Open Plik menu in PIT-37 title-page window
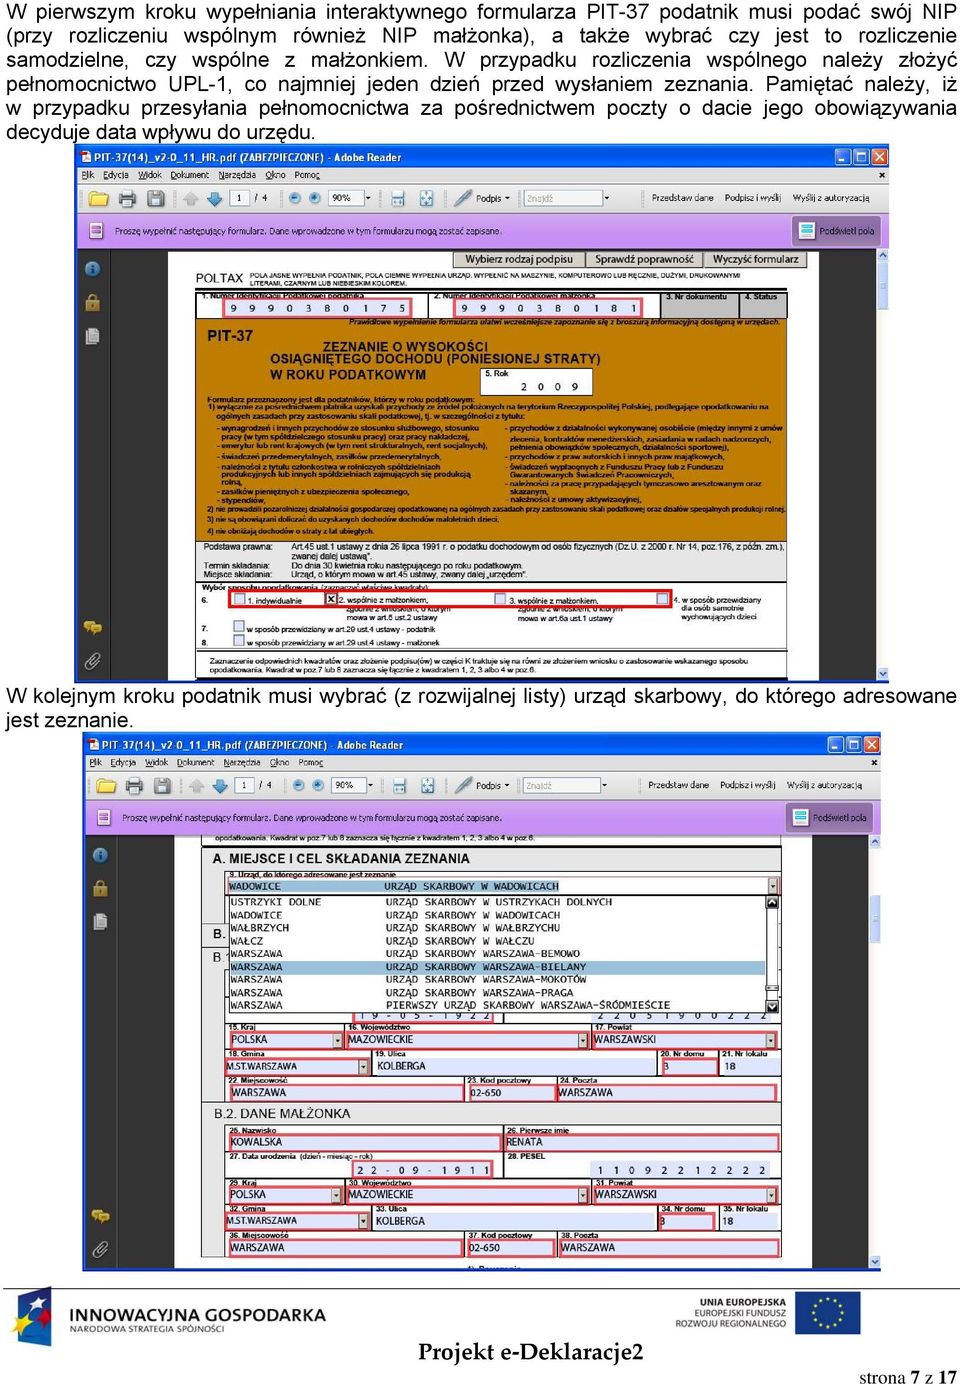 87,175
